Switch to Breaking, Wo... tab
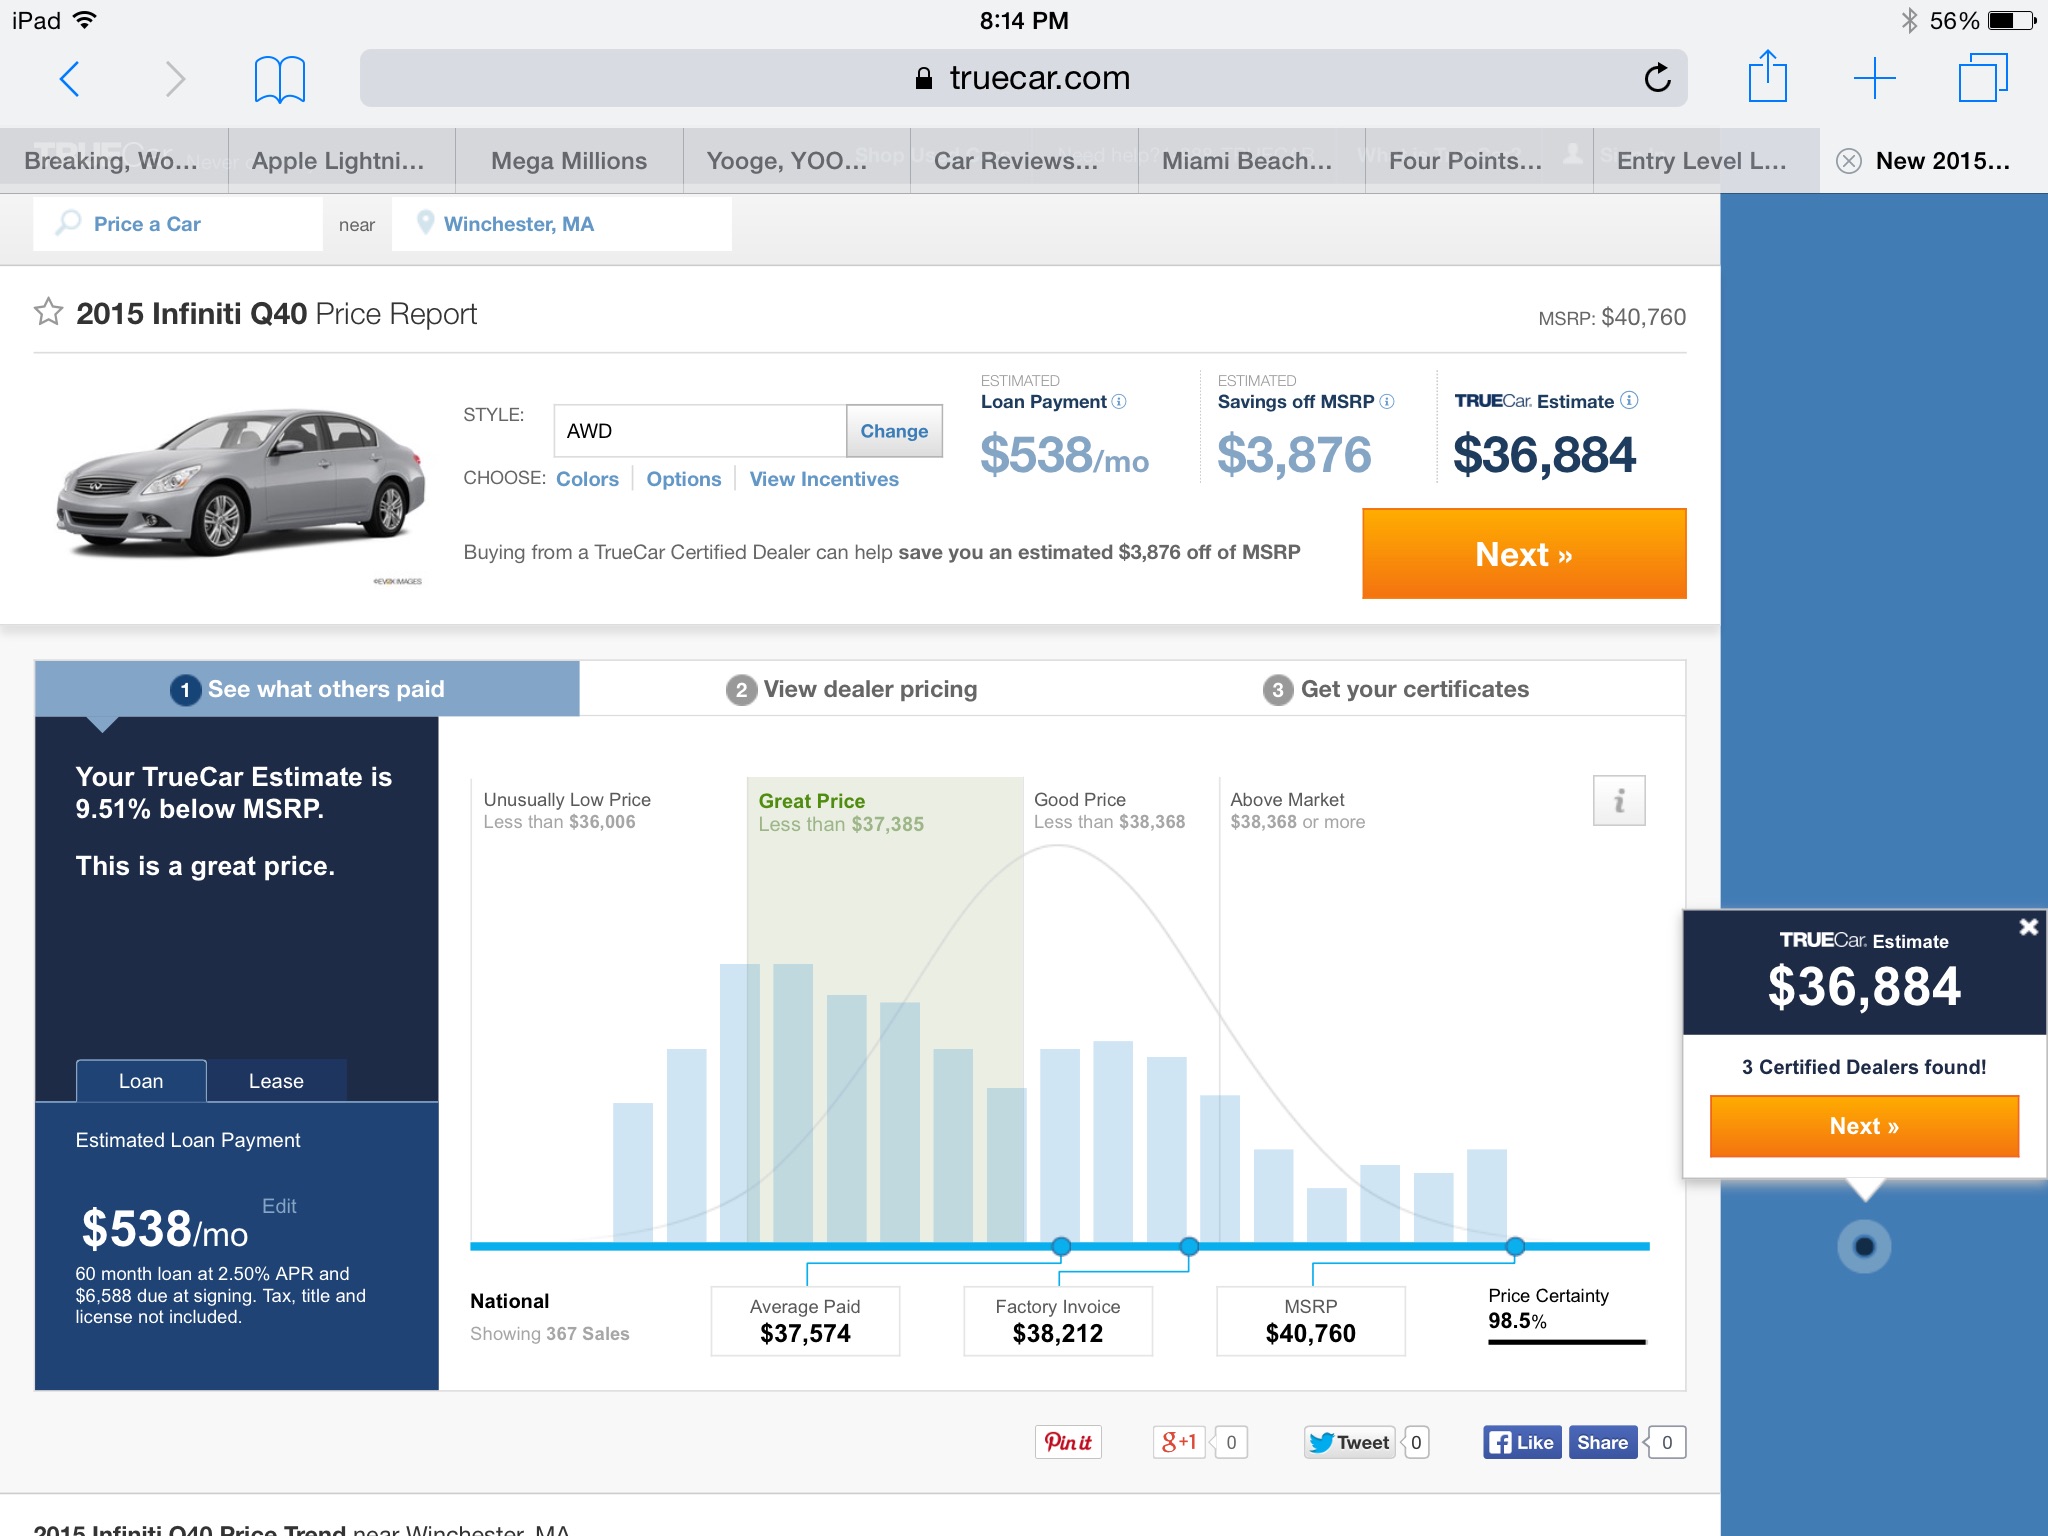The width and height of the screenshot is (2048, 1536). coord(113,161)
